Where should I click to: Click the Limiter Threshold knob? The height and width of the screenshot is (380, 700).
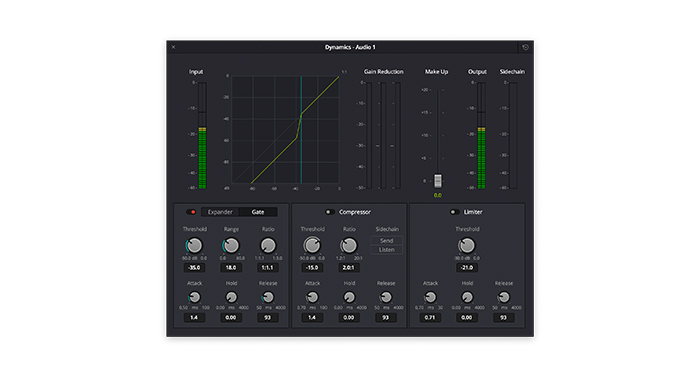[x=467, y=245]
